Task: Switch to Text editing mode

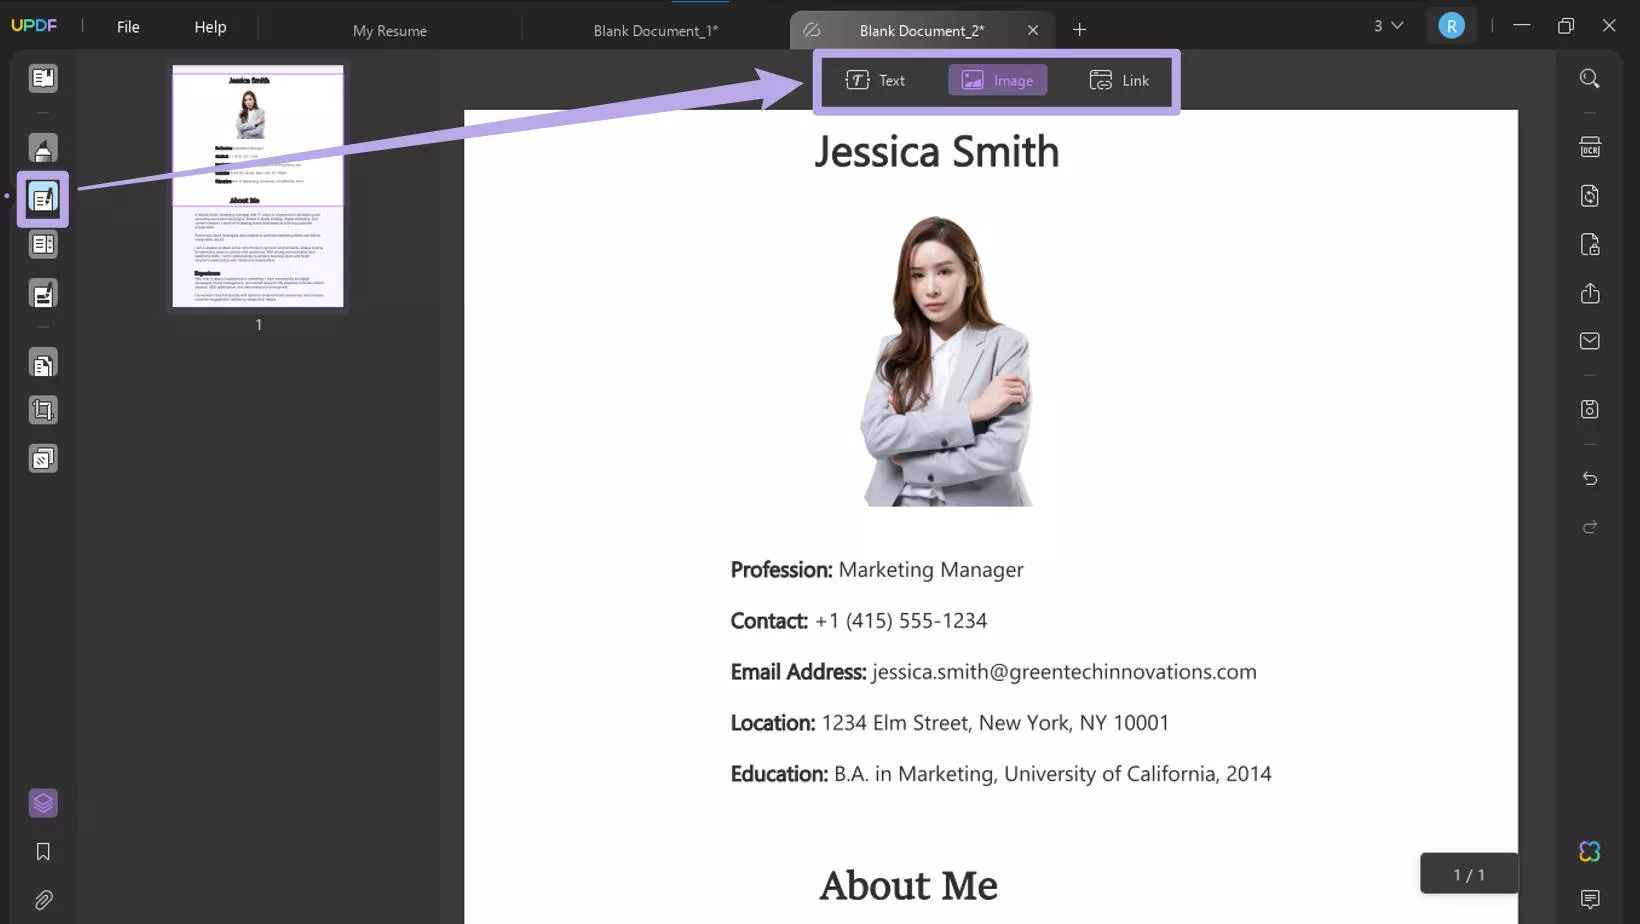Action: pos(876,80)
